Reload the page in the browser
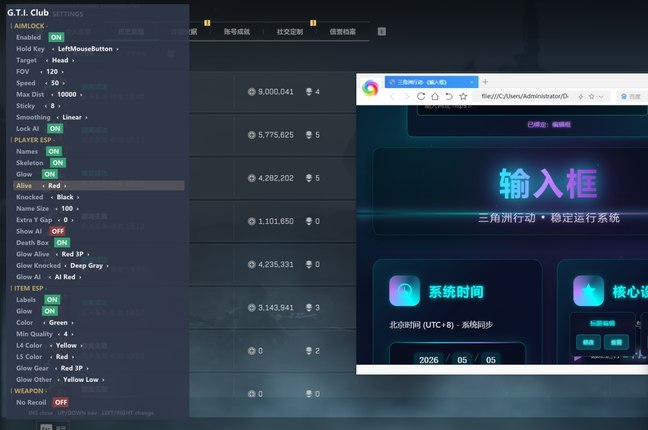 click(x=421, y=96)
